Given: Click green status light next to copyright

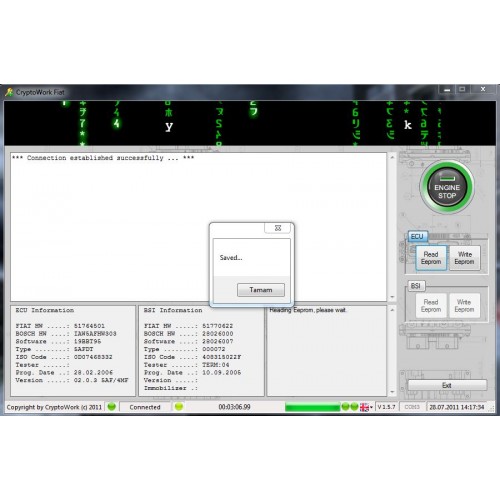Looking at the screenshot, I should coord(112,407).
